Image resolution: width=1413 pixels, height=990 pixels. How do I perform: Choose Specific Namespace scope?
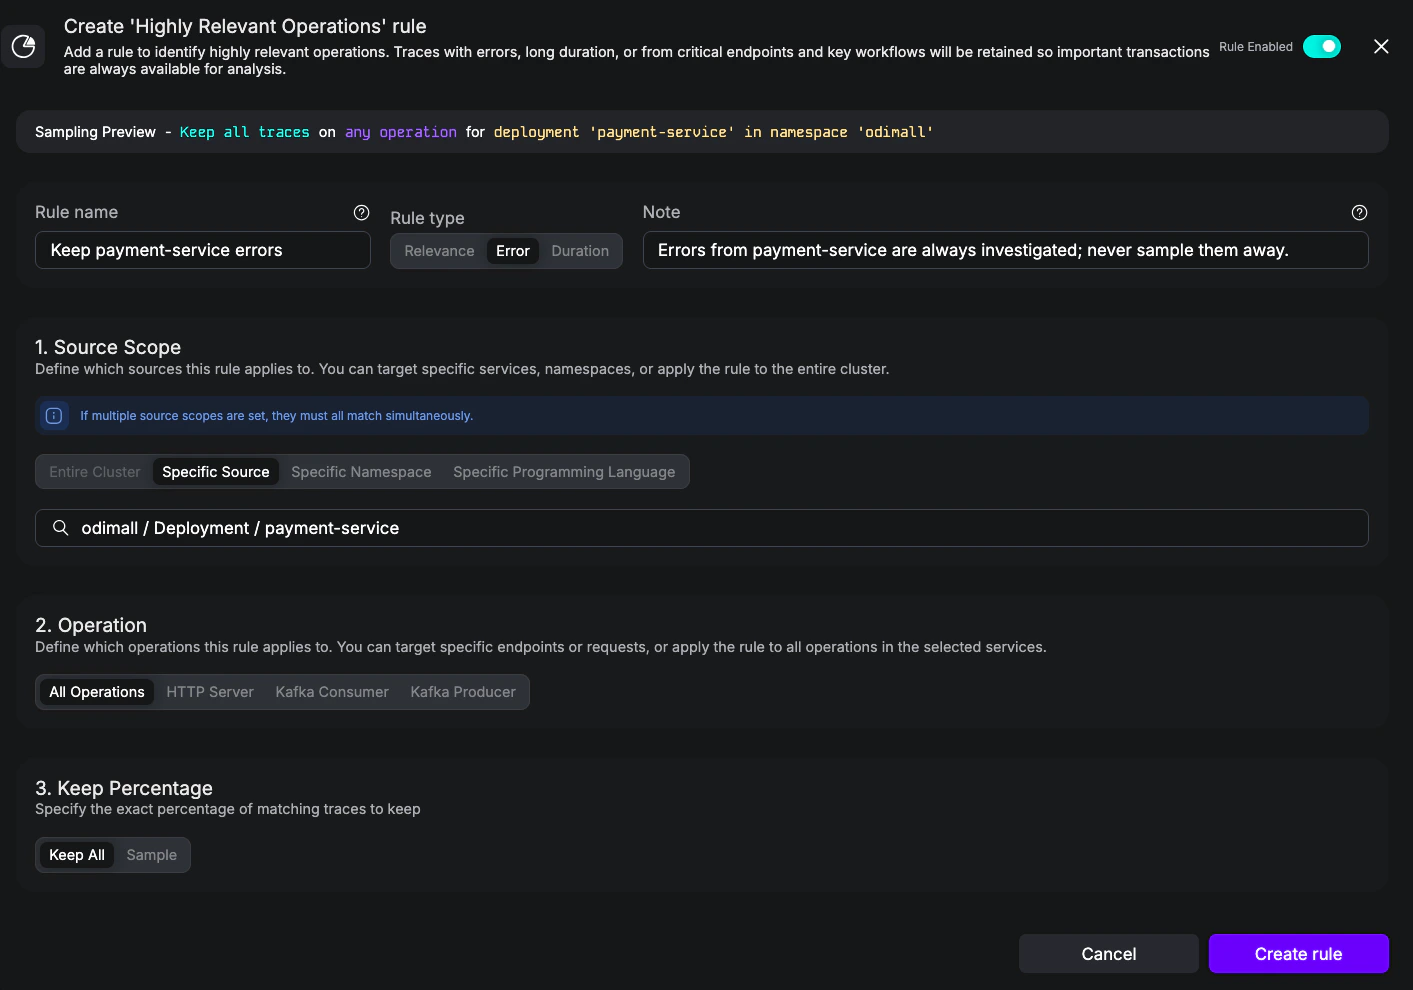point(361,472)
